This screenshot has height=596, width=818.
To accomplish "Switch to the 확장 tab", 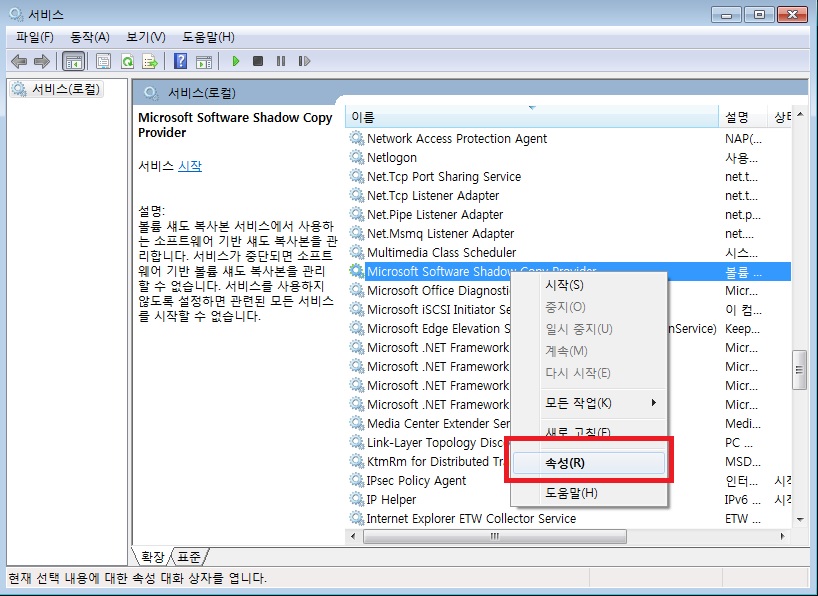I will click(152, 557).
